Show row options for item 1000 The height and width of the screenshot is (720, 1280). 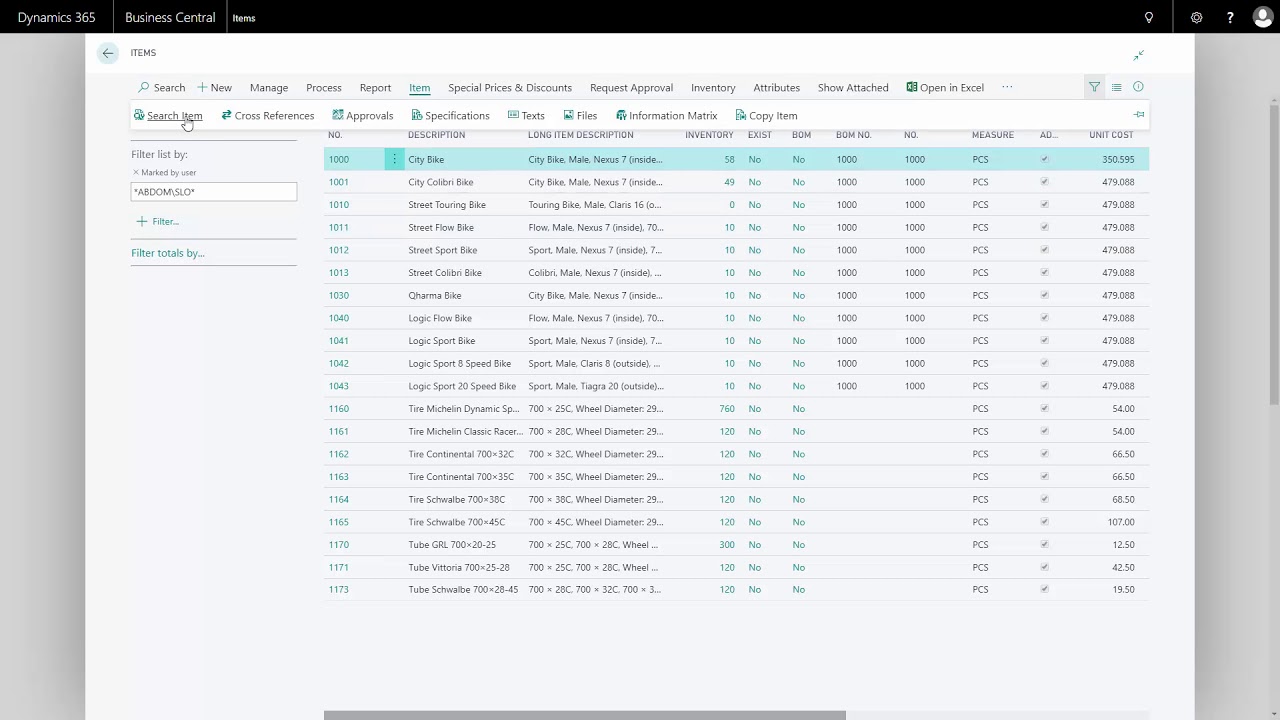[394, 159]
